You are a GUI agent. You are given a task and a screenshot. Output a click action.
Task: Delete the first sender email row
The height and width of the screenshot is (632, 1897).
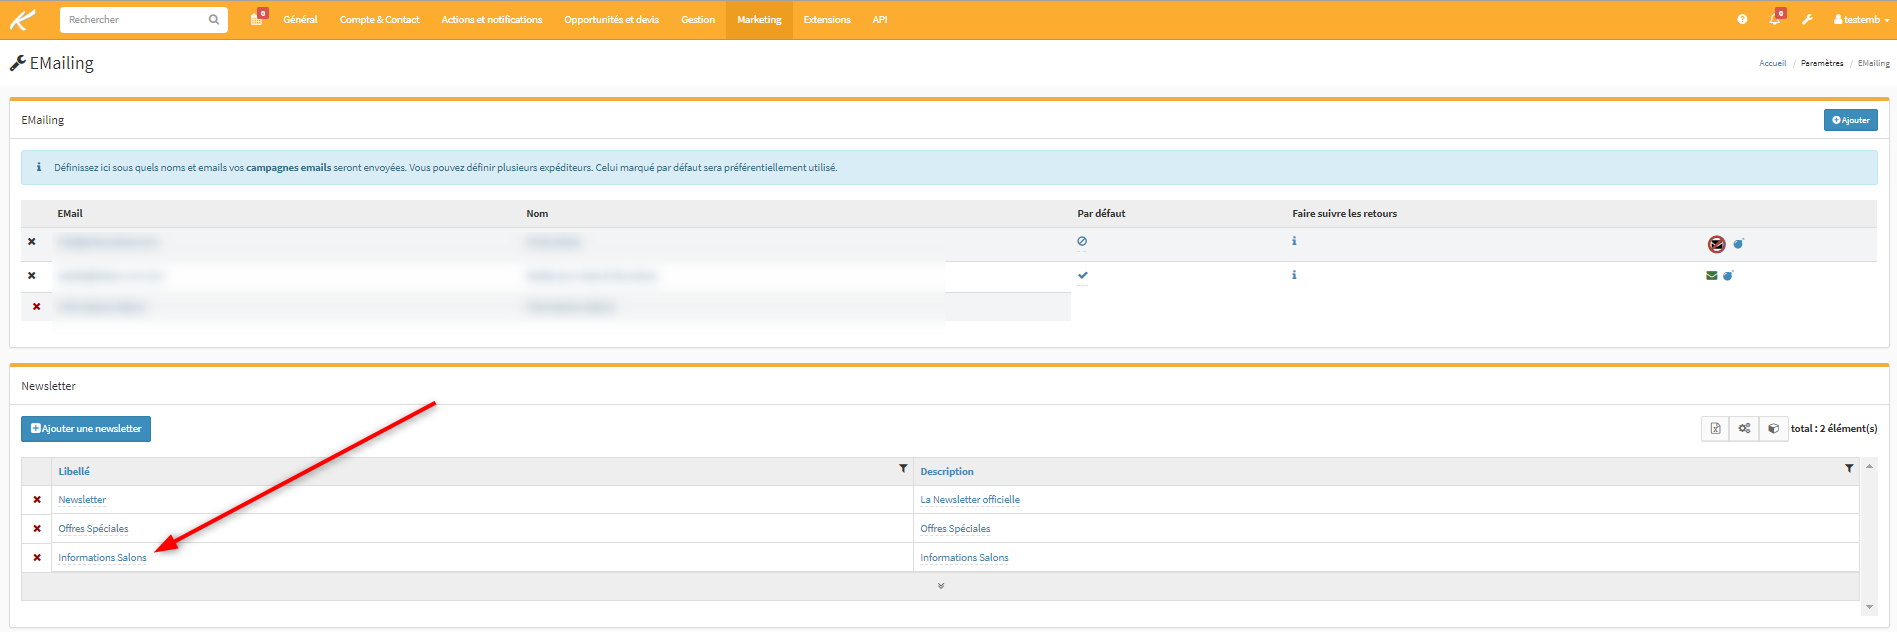coord(32,242)
